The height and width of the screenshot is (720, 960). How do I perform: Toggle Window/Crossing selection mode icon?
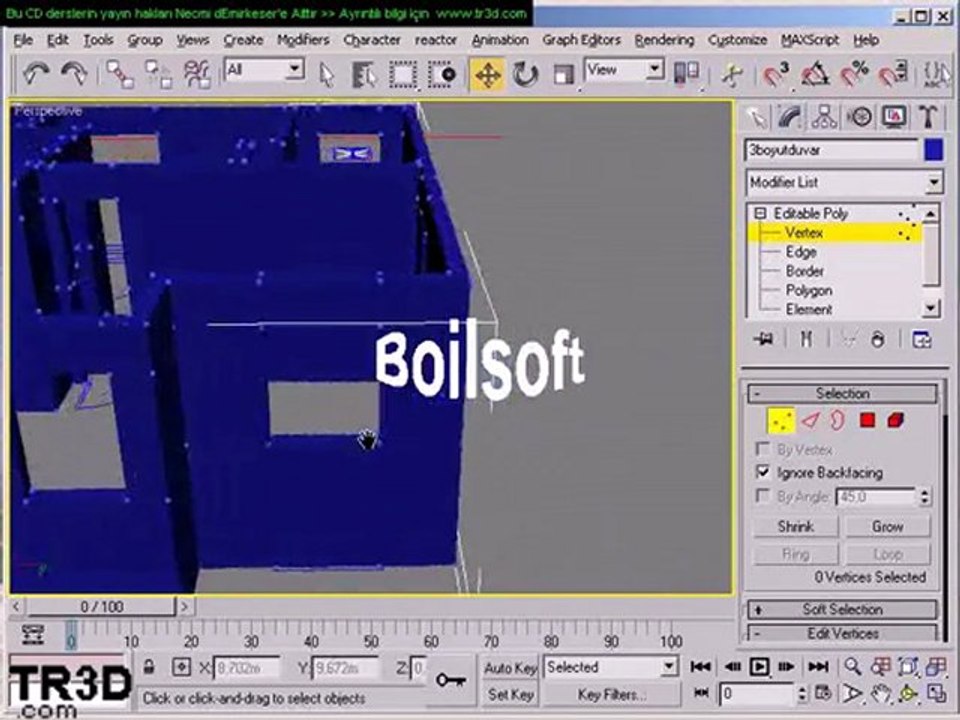(x=441, y=75)
